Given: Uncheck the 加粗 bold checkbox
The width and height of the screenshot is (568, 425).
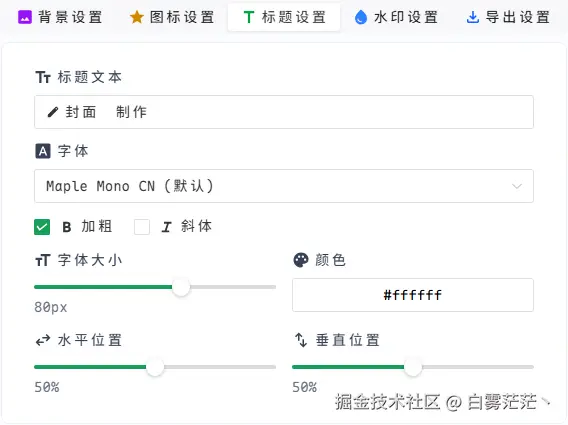Looking at the screenshot, I should click(42, 227).
